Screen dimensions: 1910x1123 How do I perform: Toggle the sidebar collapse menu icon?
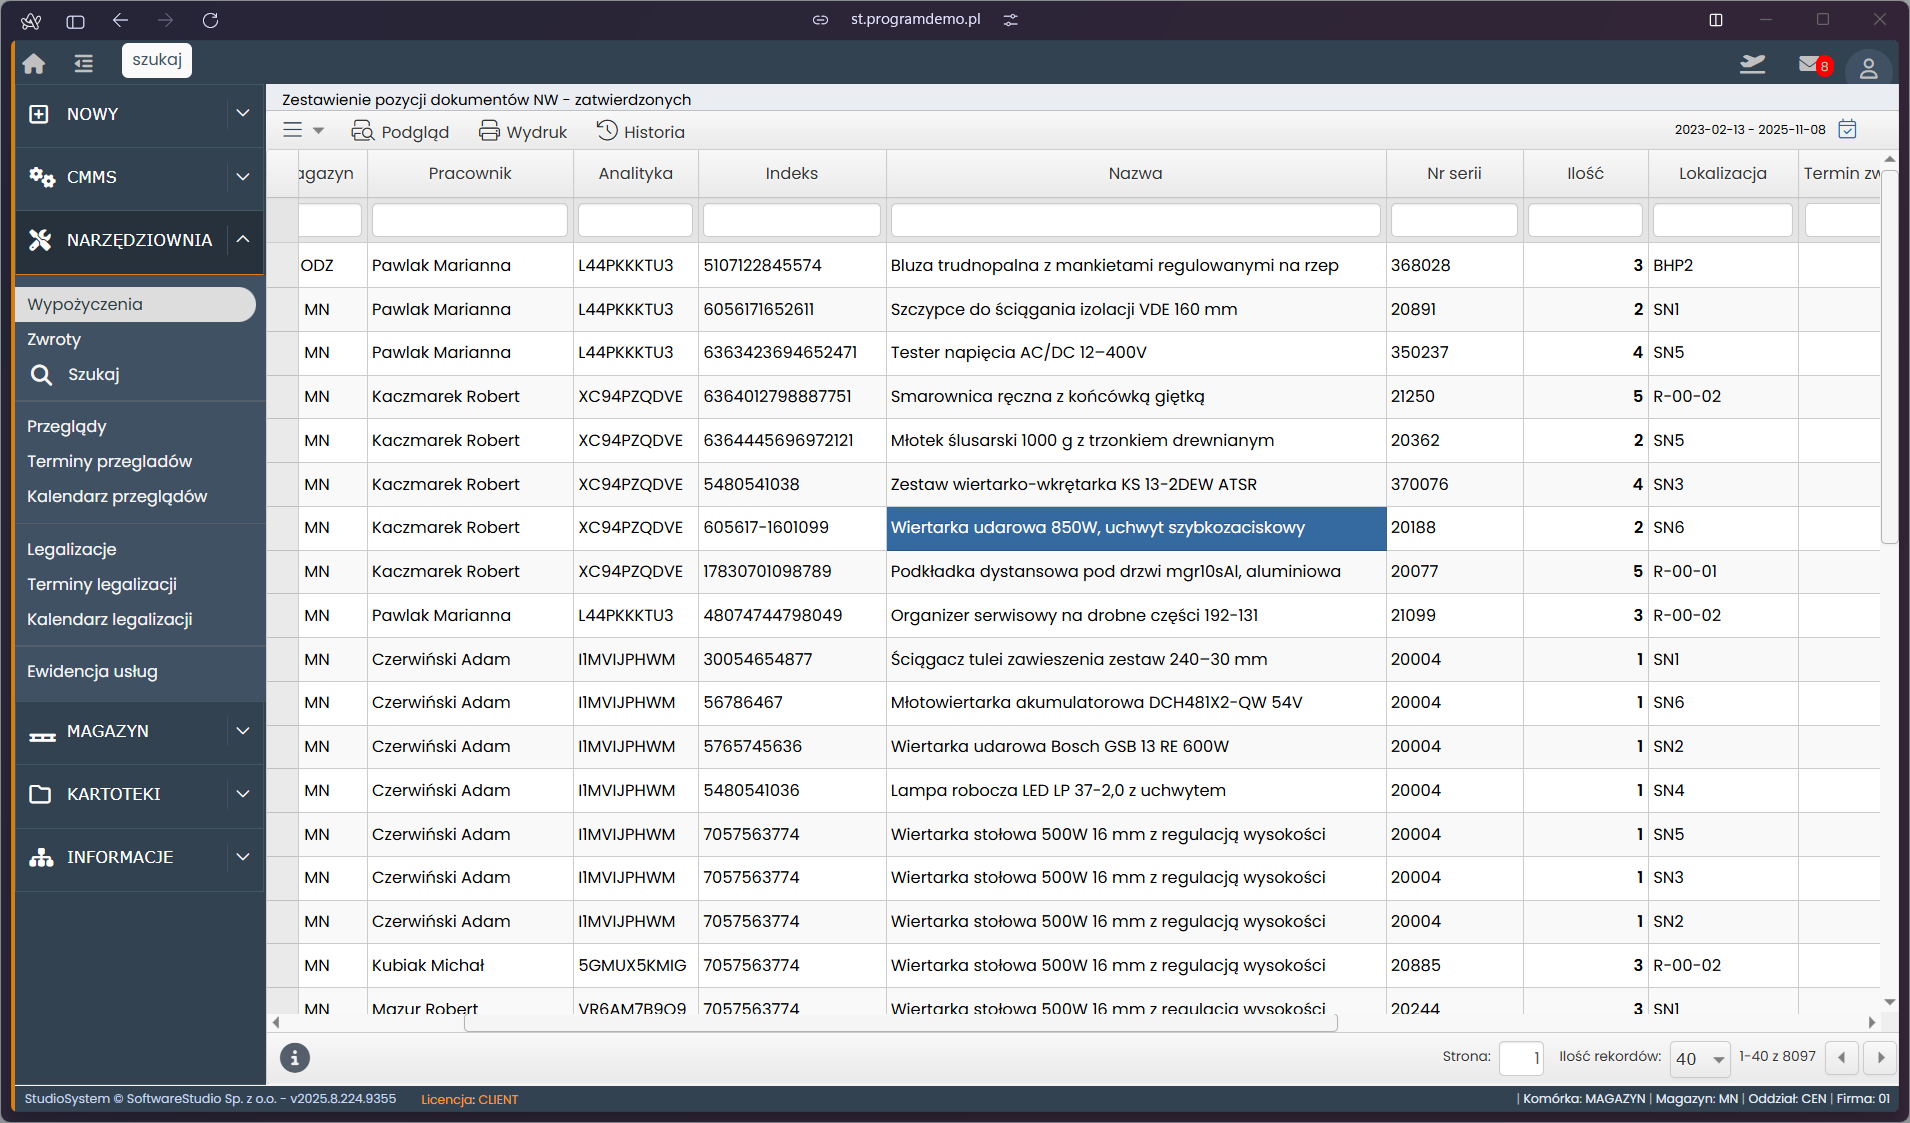84,64
